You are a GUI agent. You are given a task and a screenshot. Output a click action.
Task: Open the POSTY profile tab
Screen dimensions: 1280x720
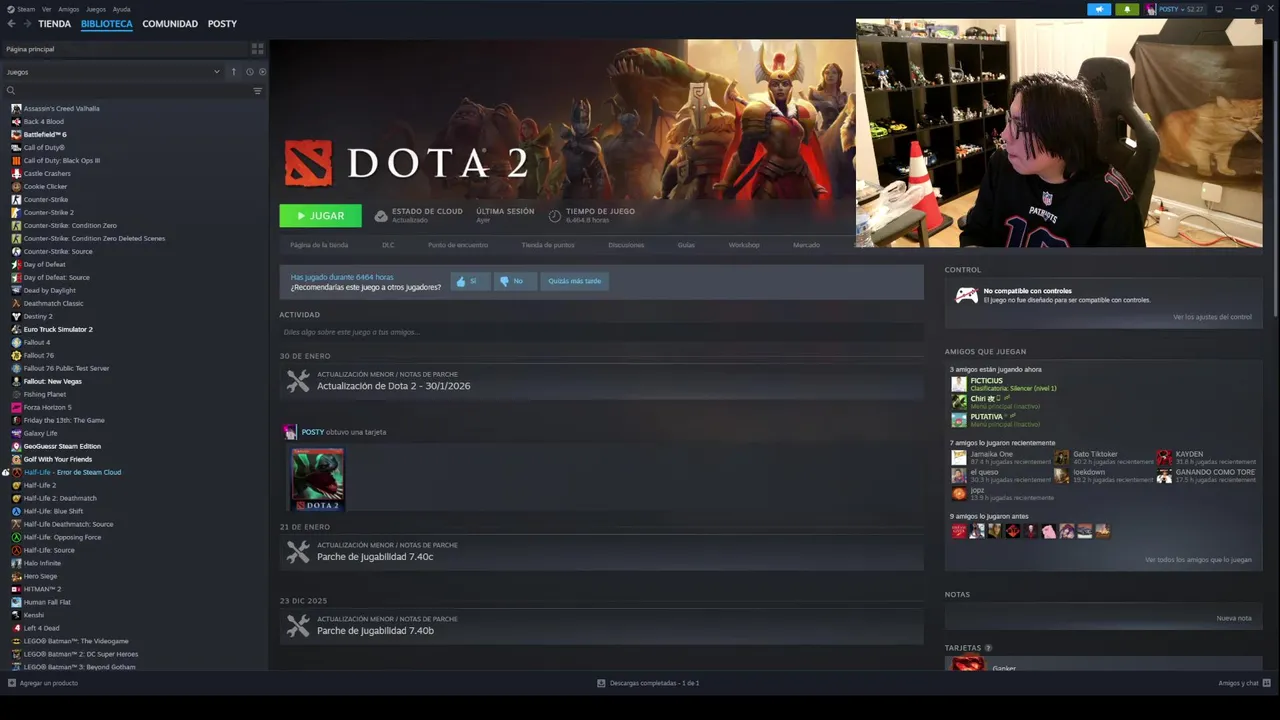[222, 24]
